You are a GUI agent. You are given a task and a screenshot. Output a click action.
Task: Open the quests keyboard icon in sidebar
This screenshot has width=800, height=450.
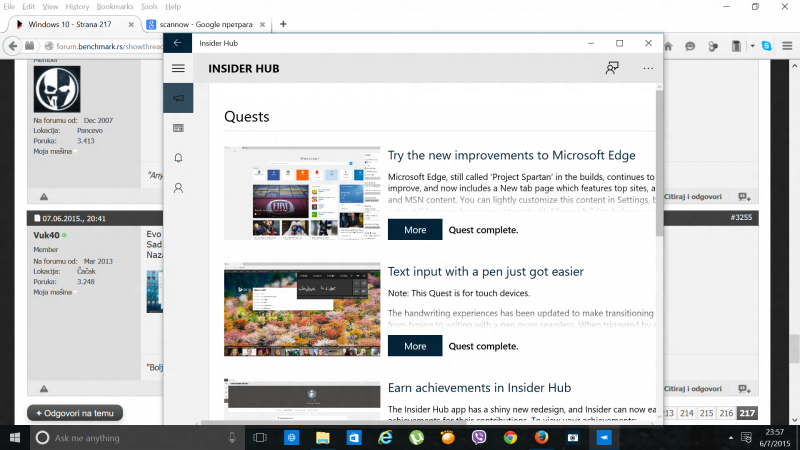[x=178, y=128]
